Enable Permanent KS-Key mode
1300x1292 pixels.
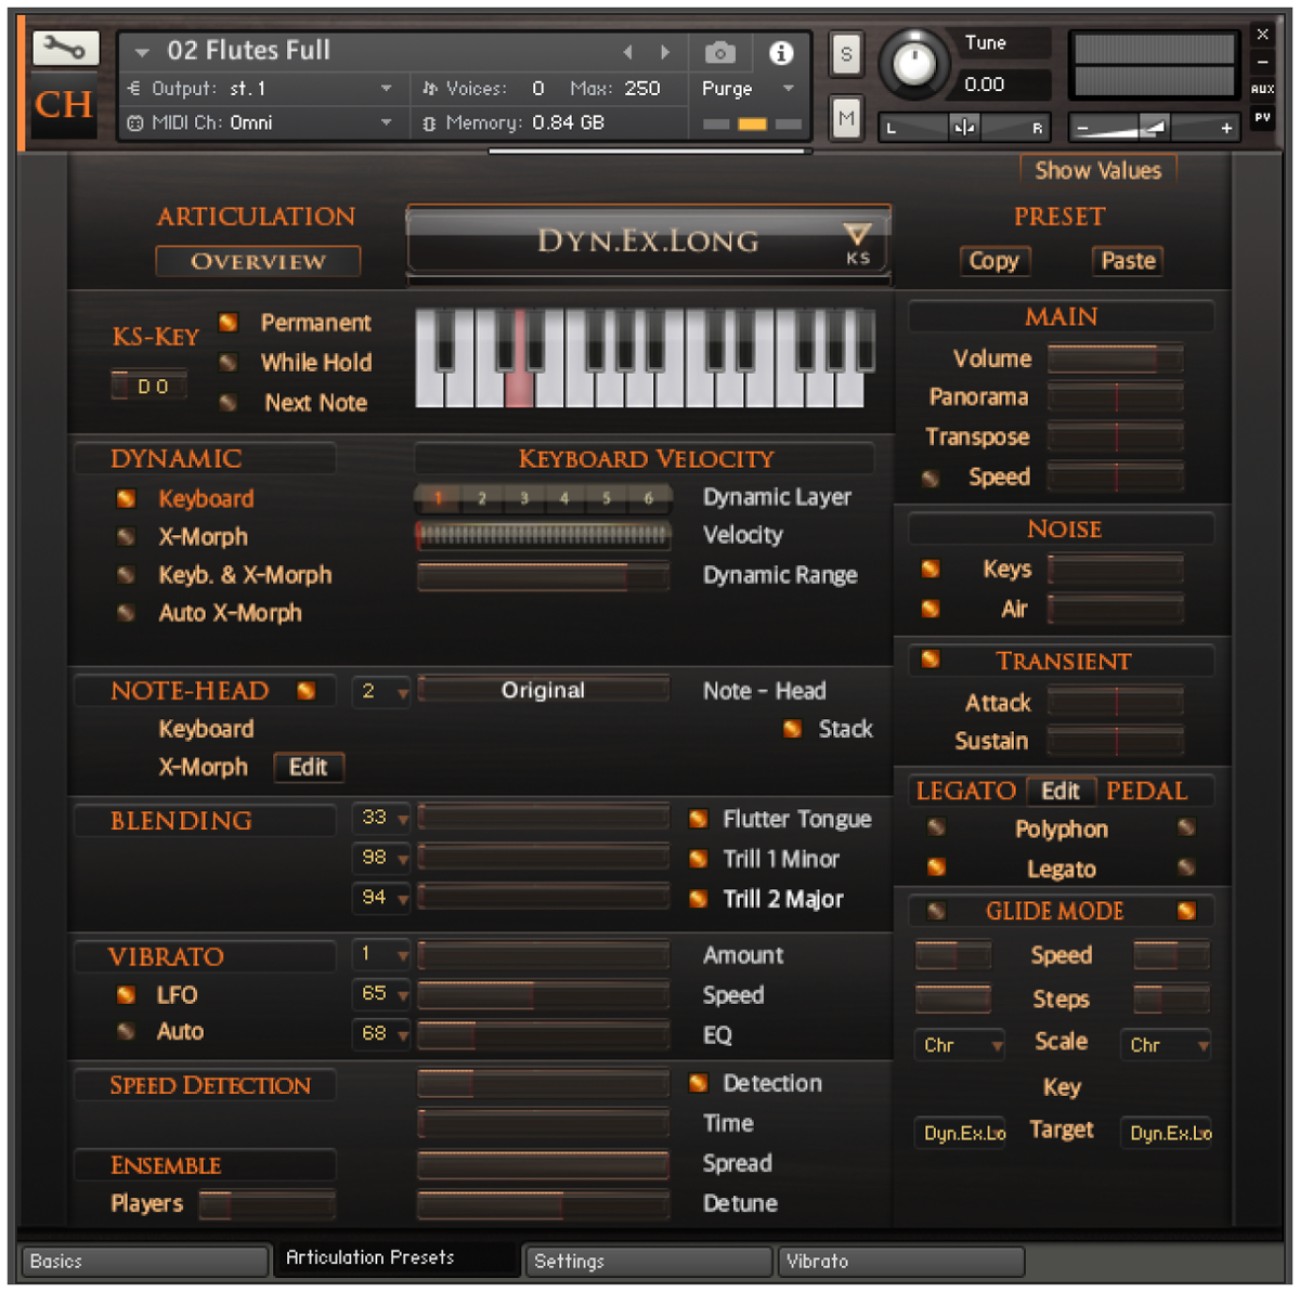[x=230, y=322]
